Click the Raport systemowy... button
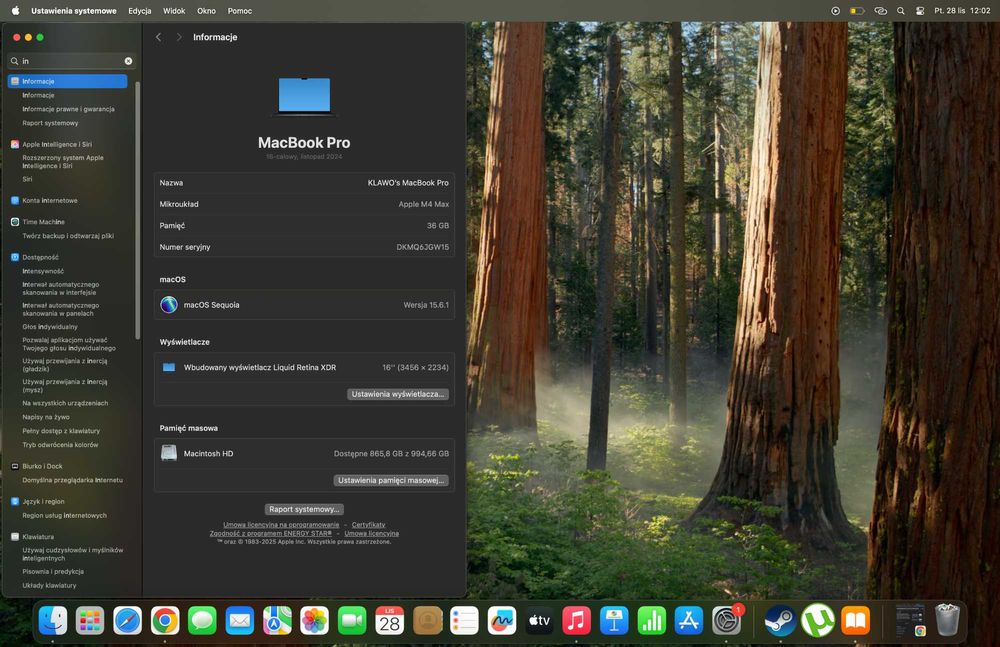This screenshot has height=647, width=1000. click(x=304, y=509)
